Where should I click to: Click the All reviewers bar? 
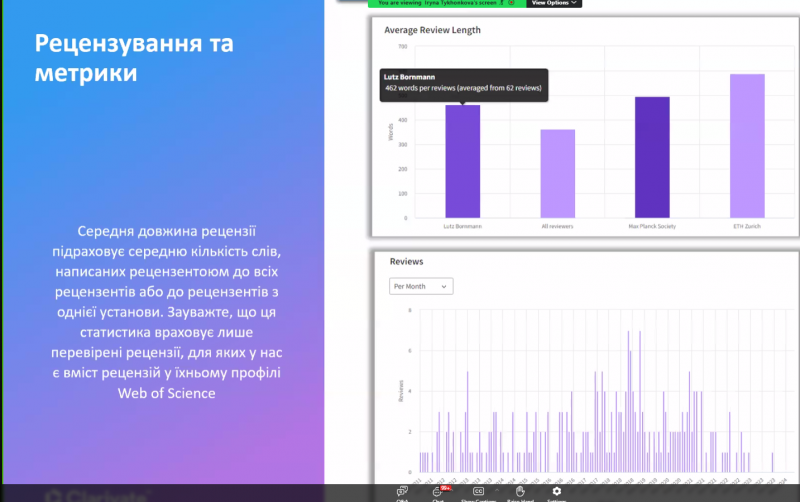pos(558,173)
